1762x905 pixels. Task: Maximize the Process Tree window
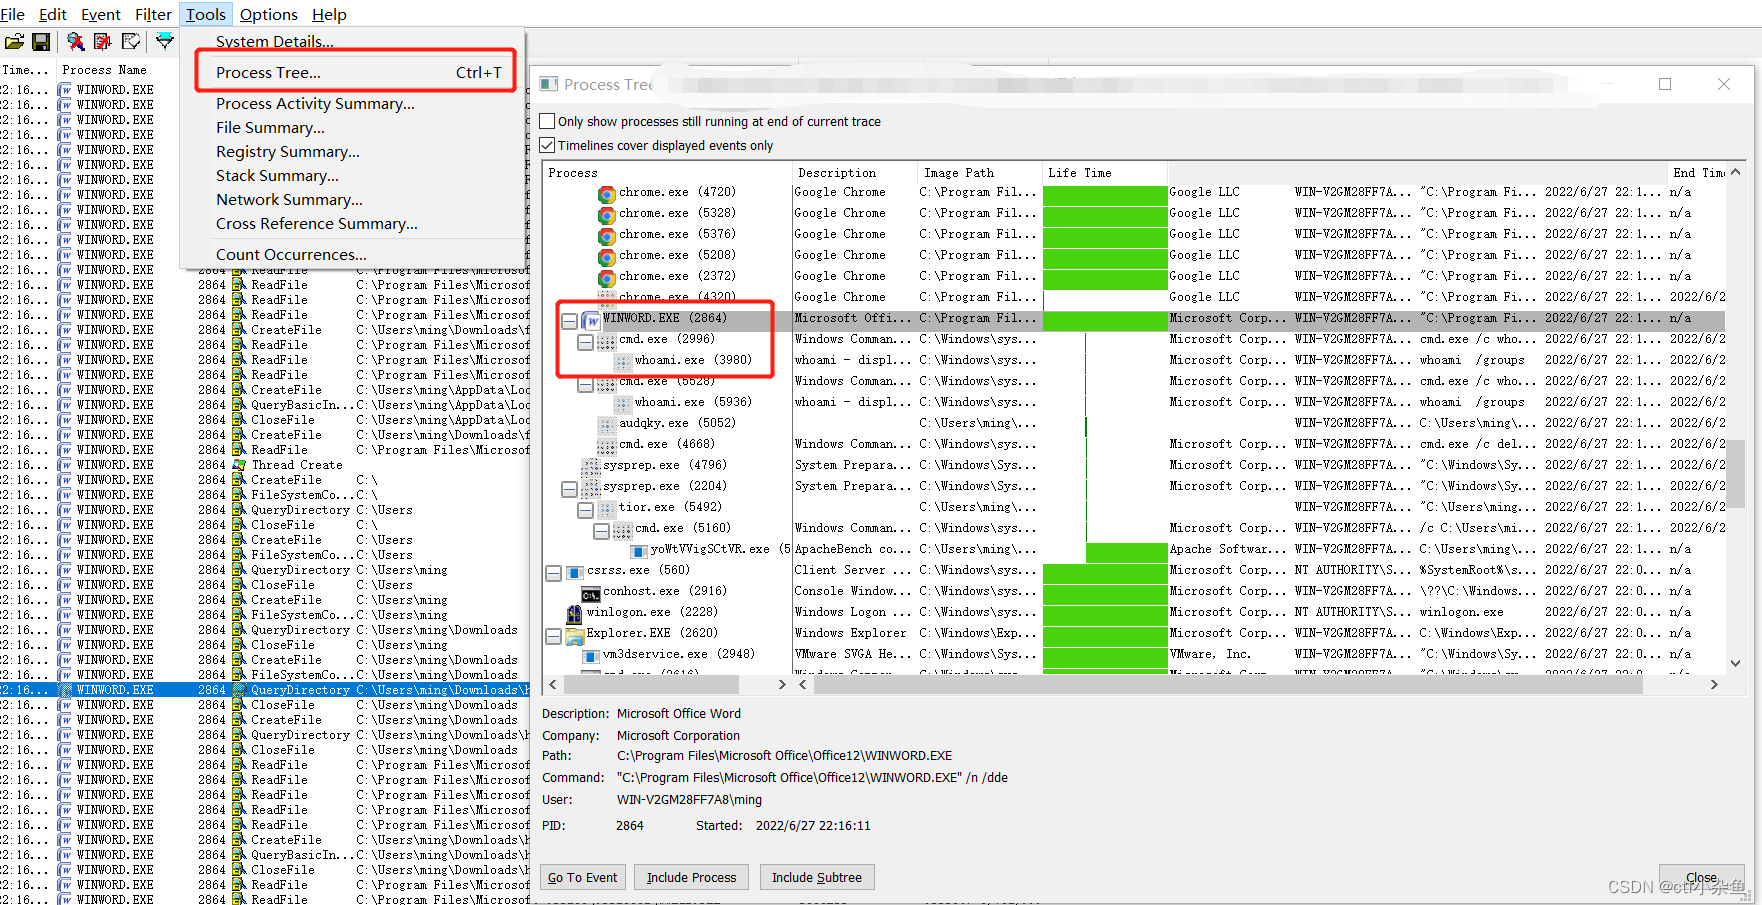click(1665, 84)
